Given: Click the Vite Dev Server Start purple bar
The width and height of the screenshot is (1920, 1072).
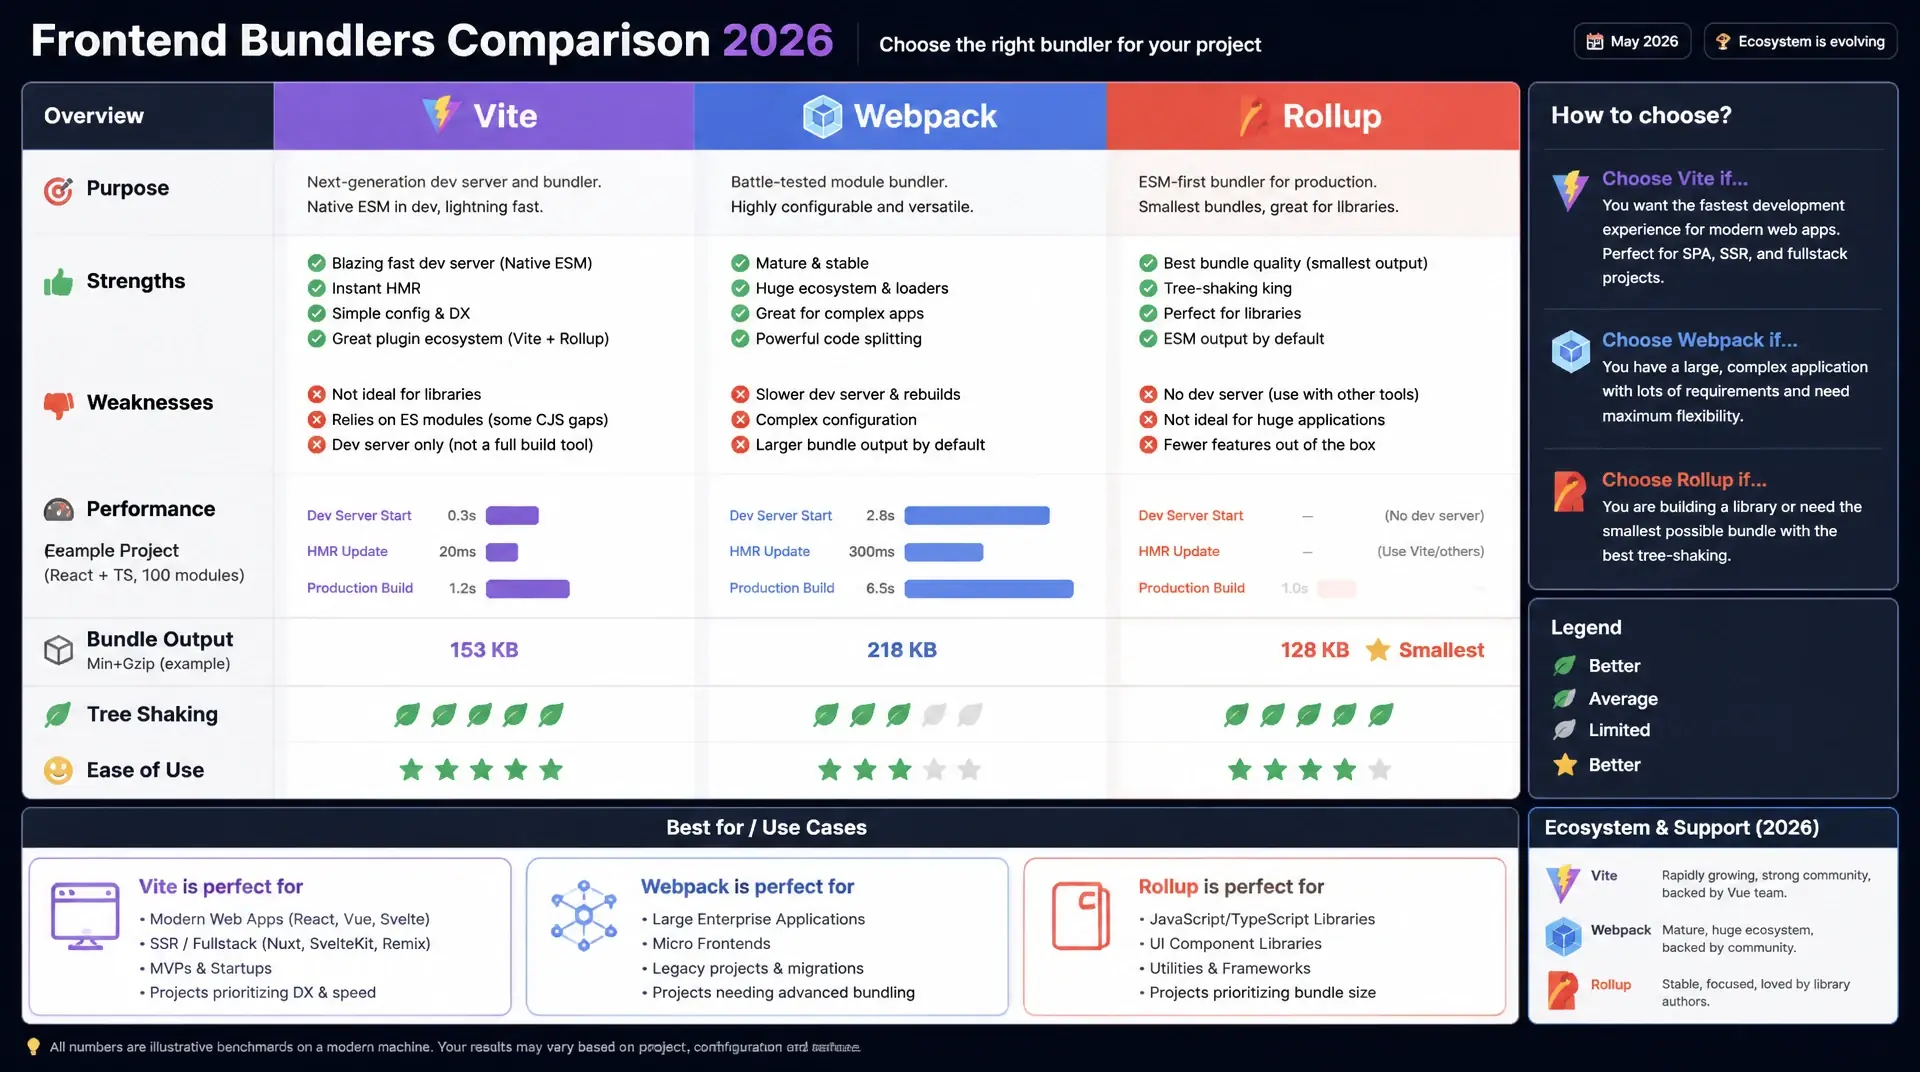Looking at the screenshot, I should pos(512,516).
